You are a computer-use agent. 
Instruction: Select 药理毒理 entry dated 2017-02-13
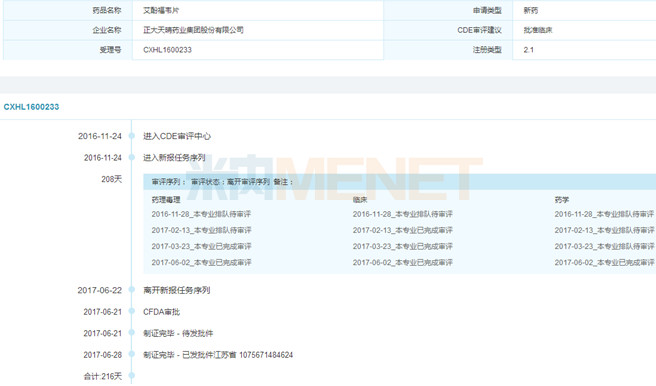click(x=201, y=230)
